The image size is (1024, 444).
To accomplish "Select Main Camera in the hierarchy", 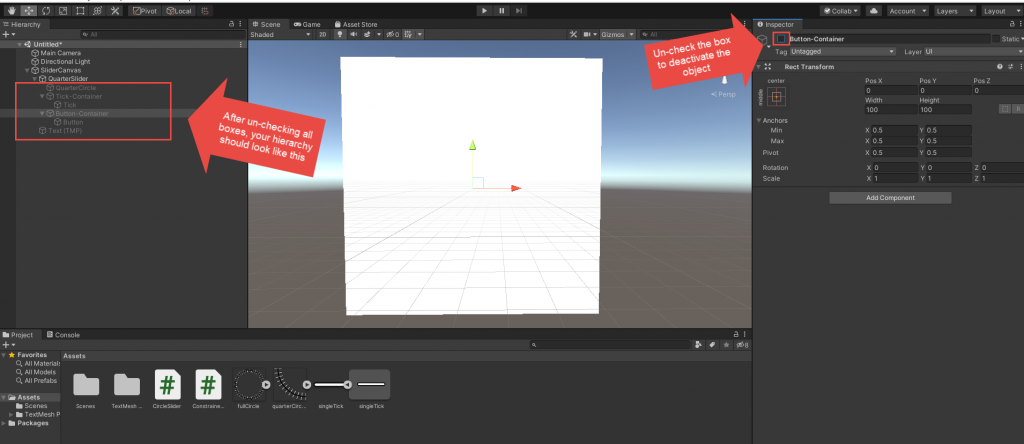I will [x=60, y=53].
